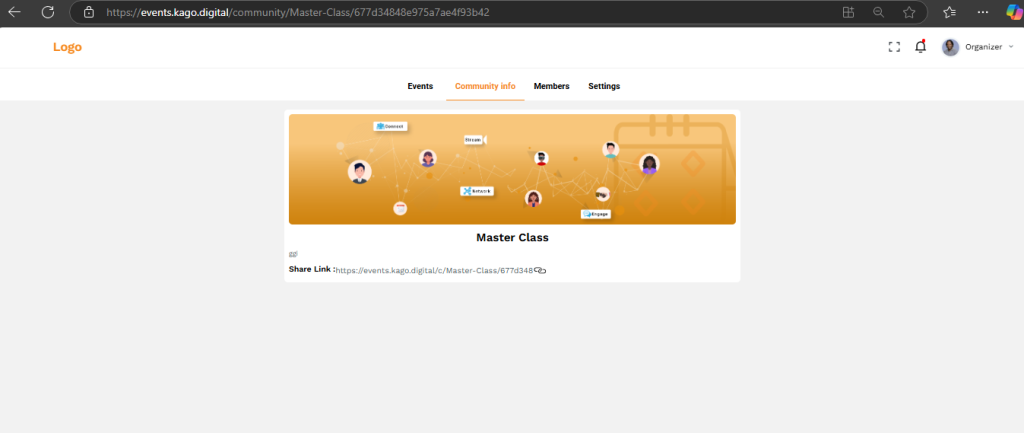Open the browser three-dot settings menu
This screenshot has height=433, width=1024.
pos(981,12)
